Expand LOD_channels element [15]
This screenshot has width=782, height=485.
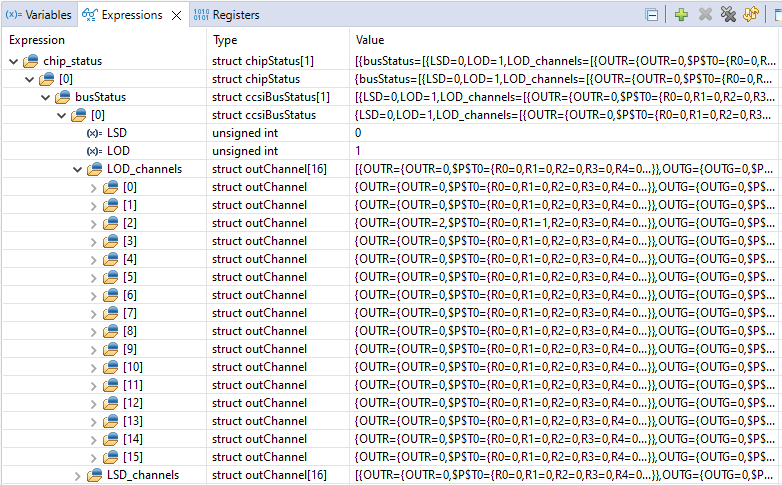[95, 457]
